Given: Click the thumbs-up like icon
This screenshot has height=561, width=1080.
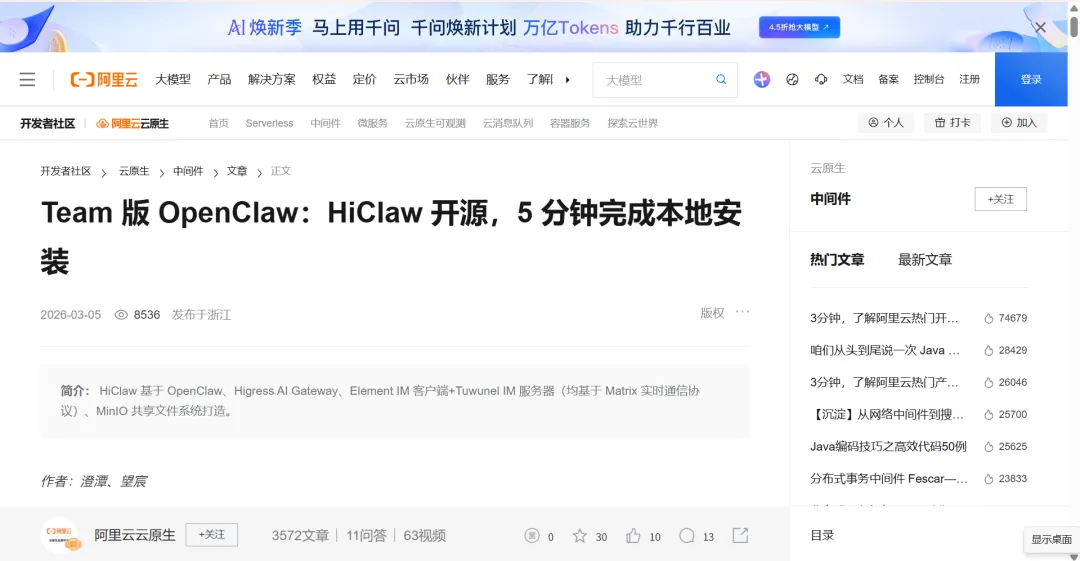Looking at the screenshot, I should coord(633,536).
